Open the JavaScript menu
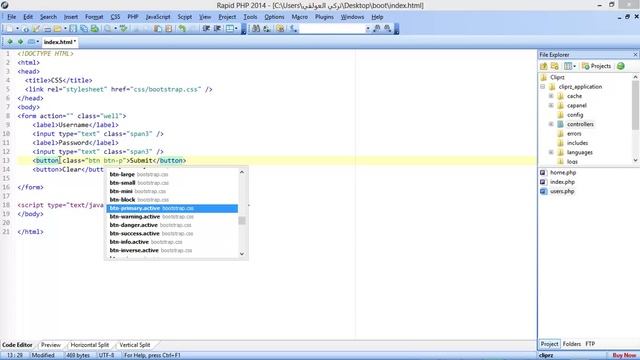This screenshot has height=360, width=640. pos(158,17)
